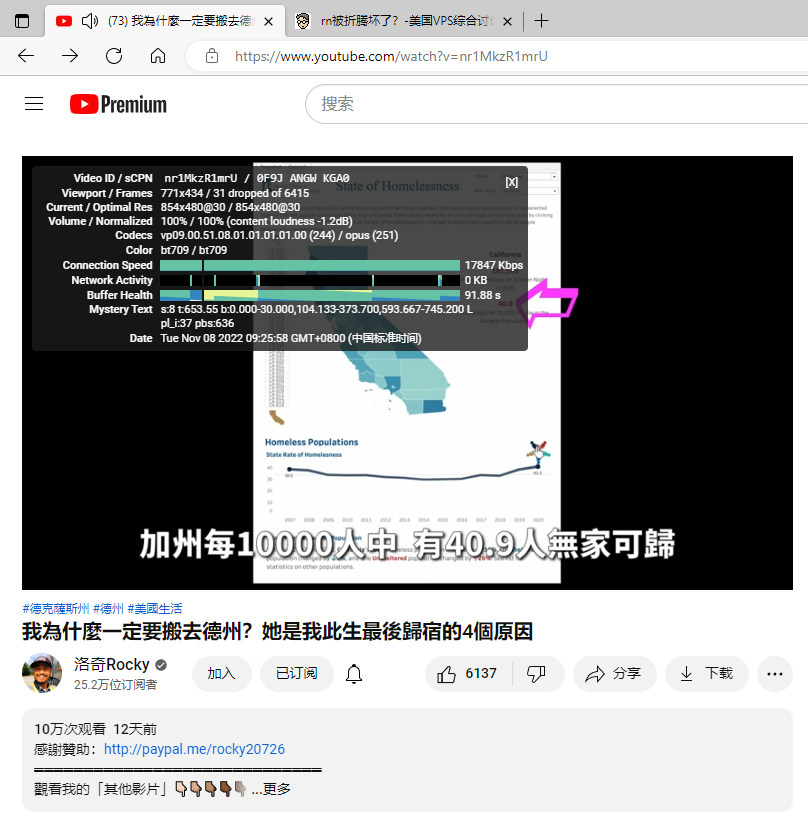Click the Date Tue Nov 08 2022 line

(291, 338)
